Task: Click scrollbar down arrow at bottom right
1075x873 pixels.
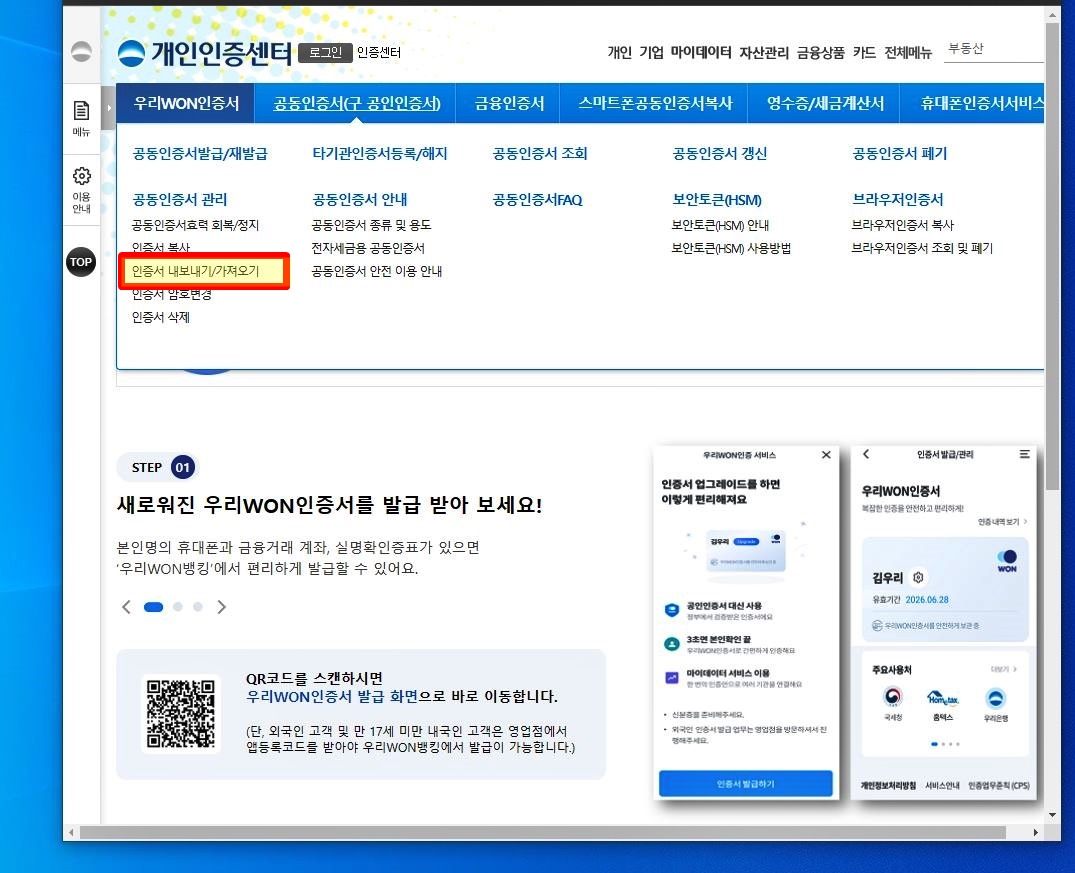Action: [1052, 815]
